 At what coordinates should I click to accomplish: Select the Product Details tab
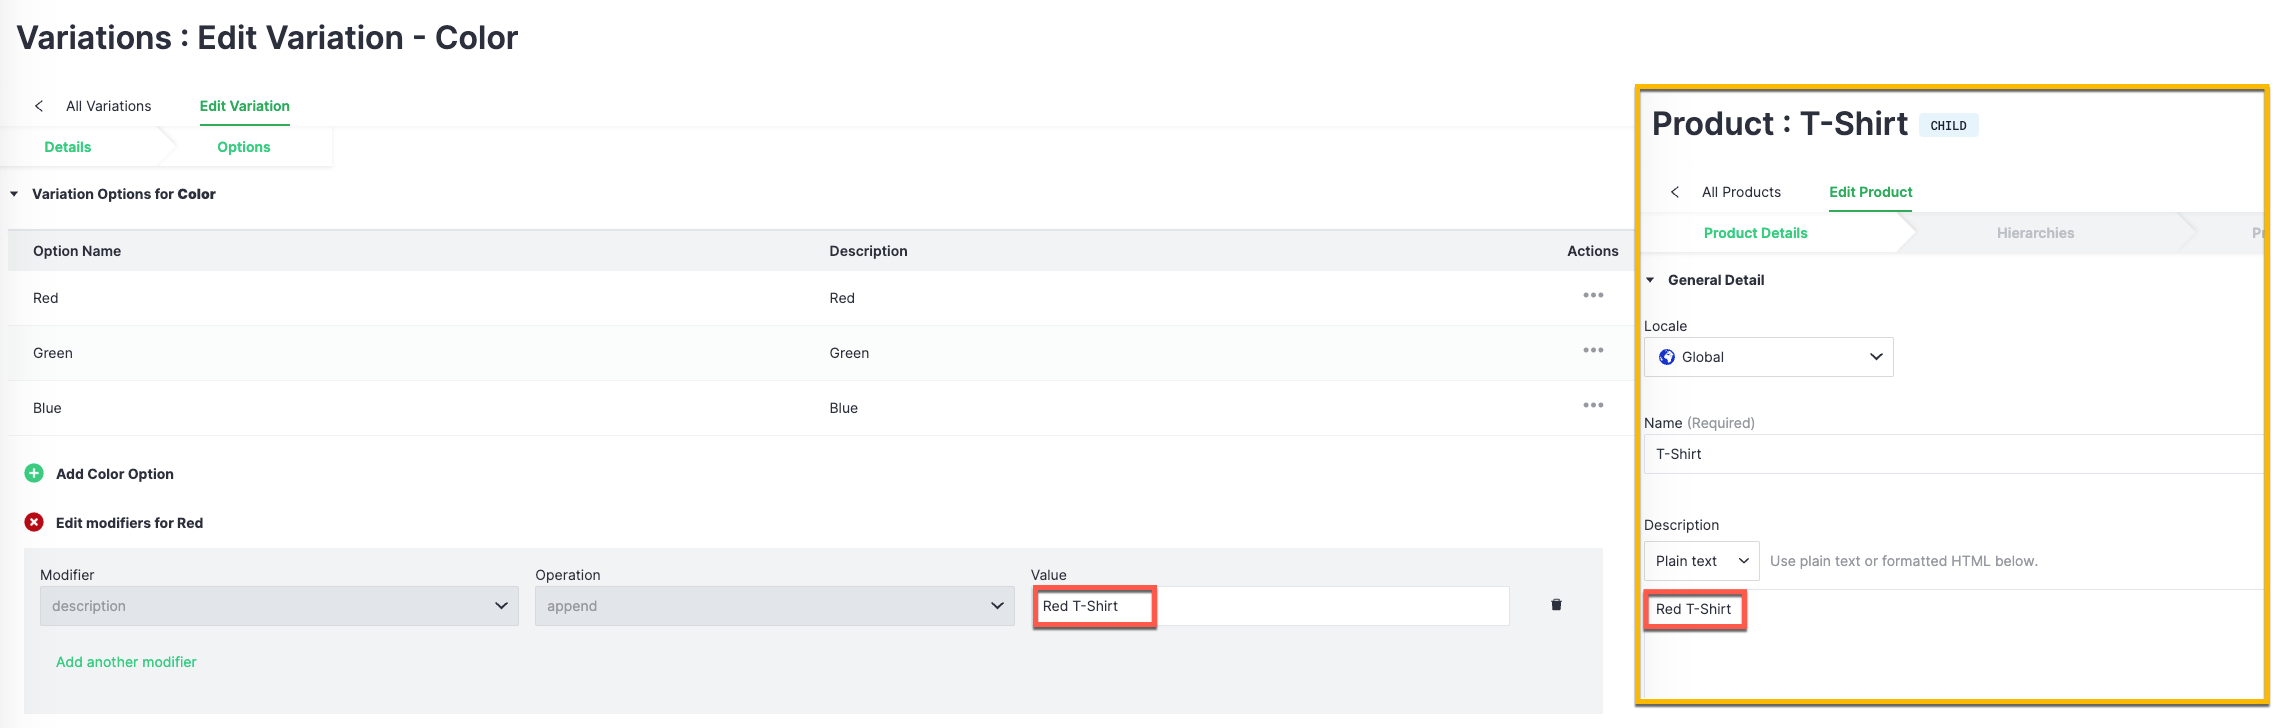(x=1755, y=233)
